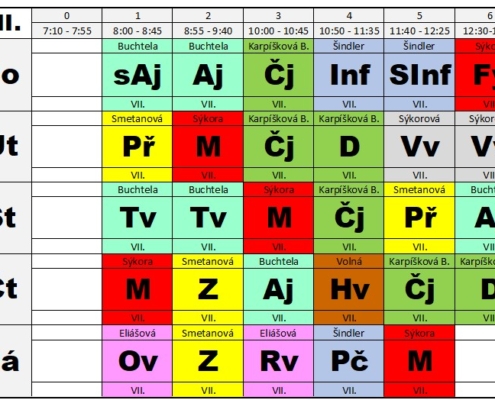Click the sAj lesson cell
The image size is (495, 400).
(137, 75)
